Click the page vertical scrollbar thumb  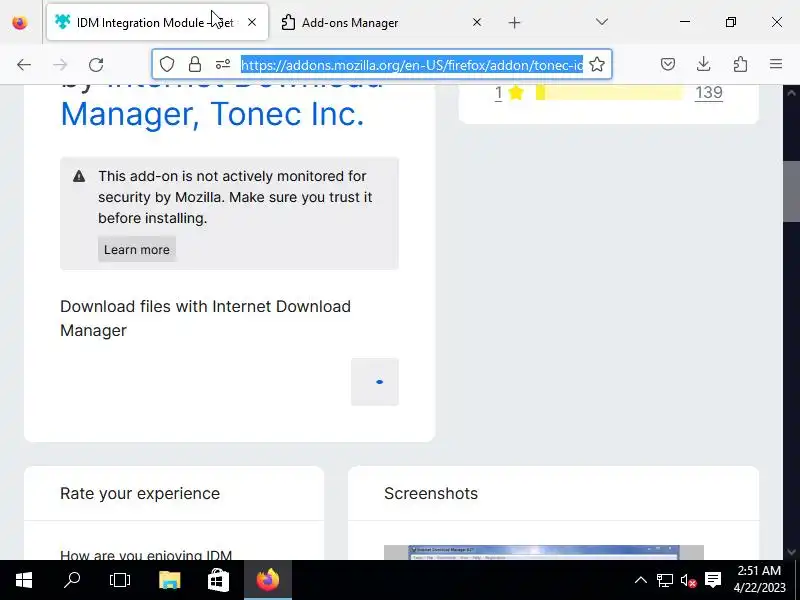coord(791,191)
